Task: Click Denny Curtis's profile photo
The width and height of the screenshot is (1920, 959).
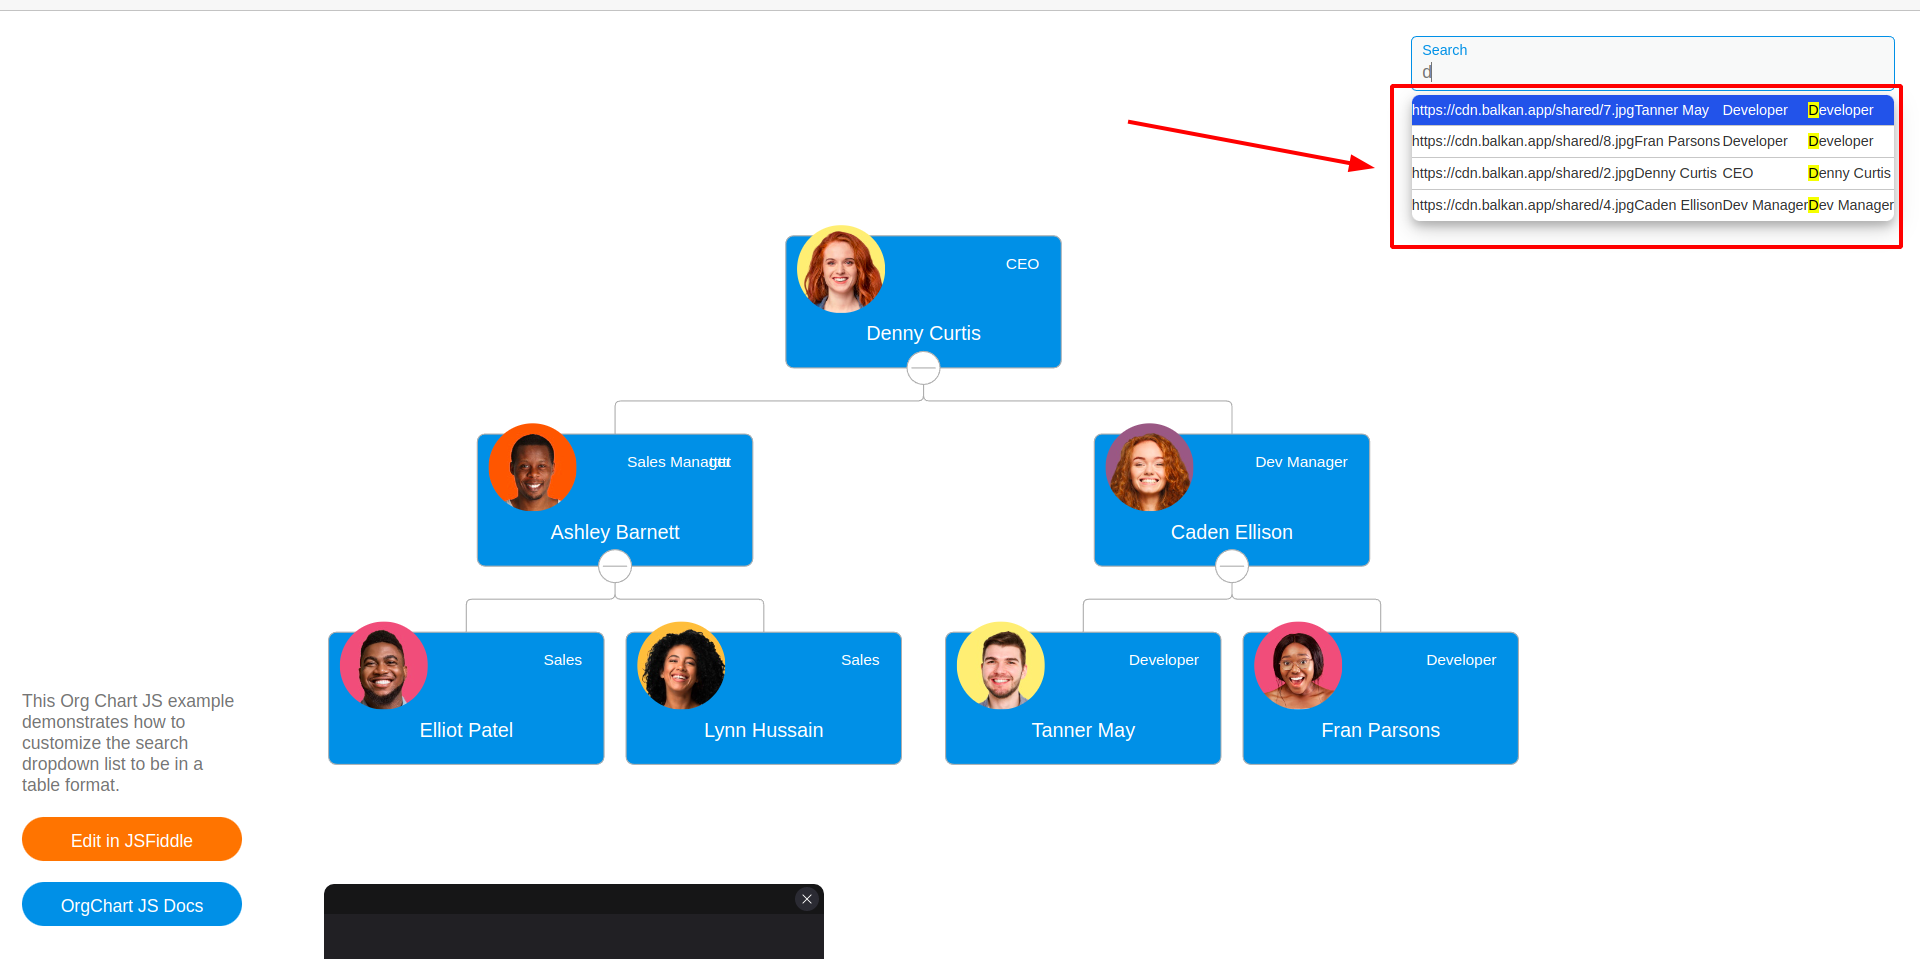Action: [x=840, y=268]
